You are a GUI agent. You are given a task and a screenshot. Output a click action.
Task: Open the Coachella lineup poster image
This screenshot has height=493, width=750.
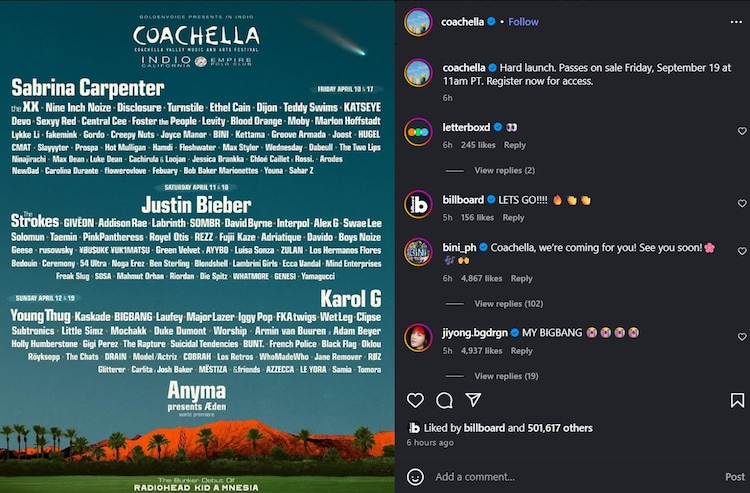[x=197, y=246]
